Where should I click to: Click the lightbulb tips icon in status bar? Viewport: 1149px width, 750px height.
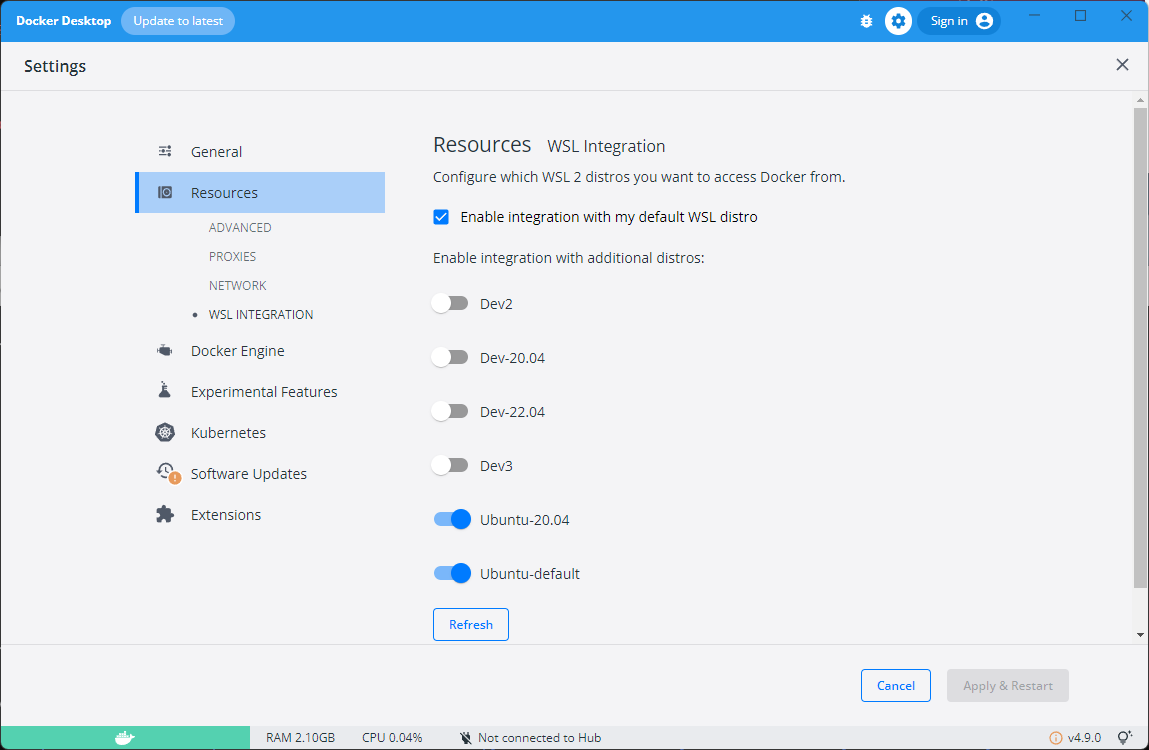click(1125, 738)
